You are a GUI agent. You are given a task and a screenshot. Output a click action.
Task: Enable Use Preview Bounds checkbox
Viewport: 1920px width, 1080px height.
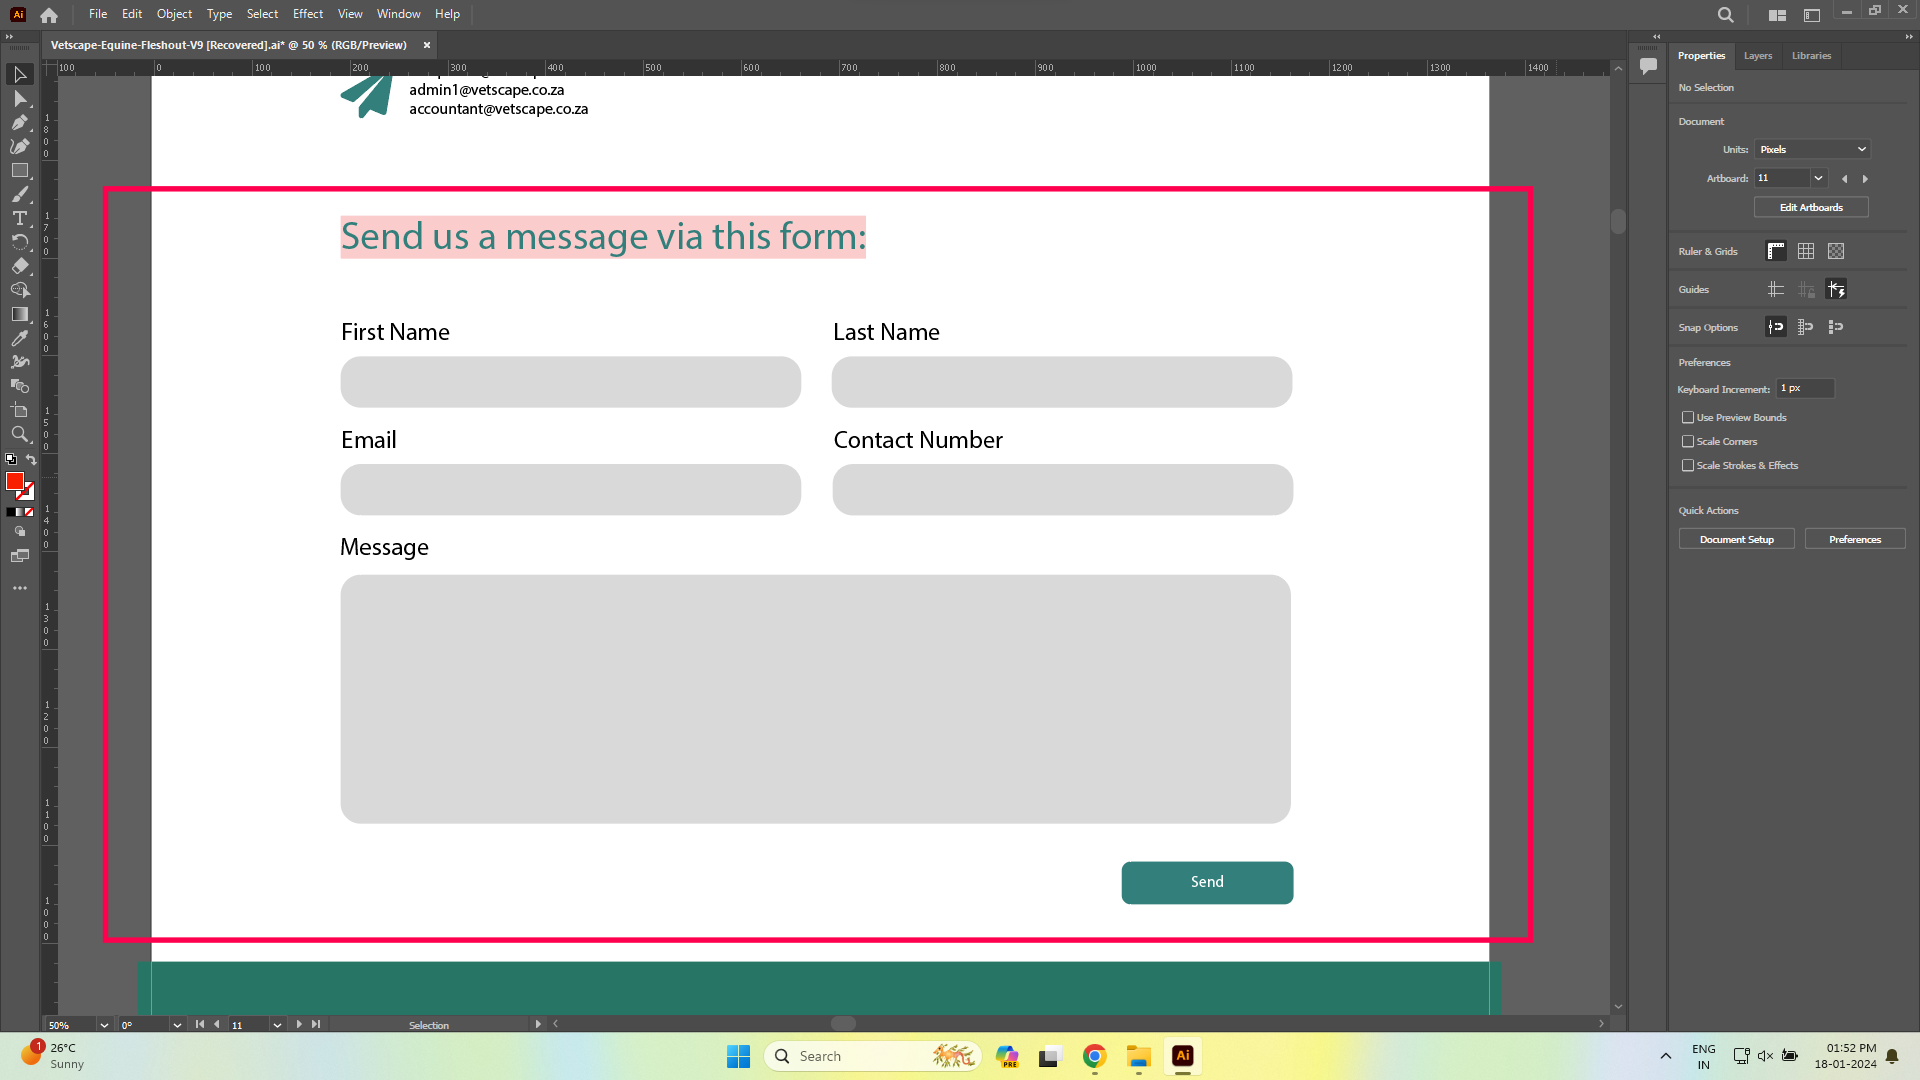click(1688, 417)
